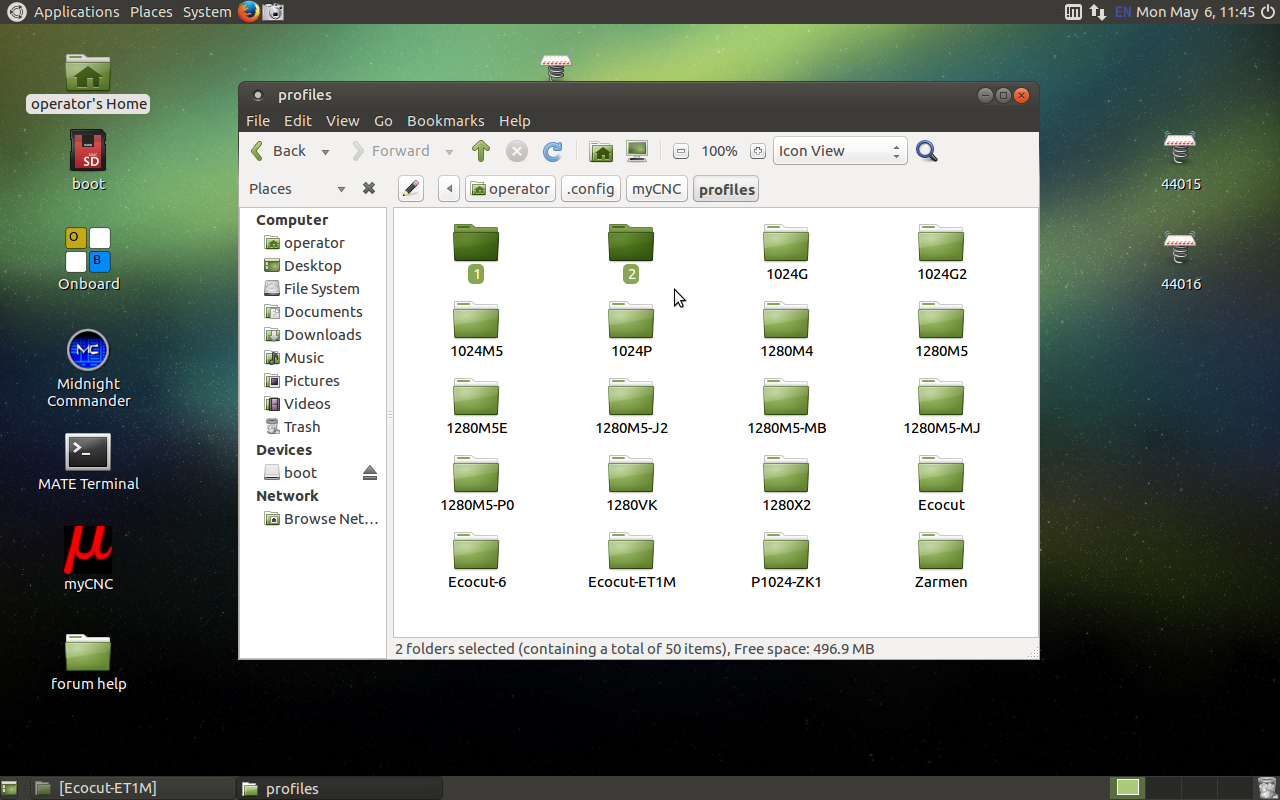Toggle the text location edit button
Viewport: 1280px width, 800px height.
pyautogui.click(x=410, y=189)
